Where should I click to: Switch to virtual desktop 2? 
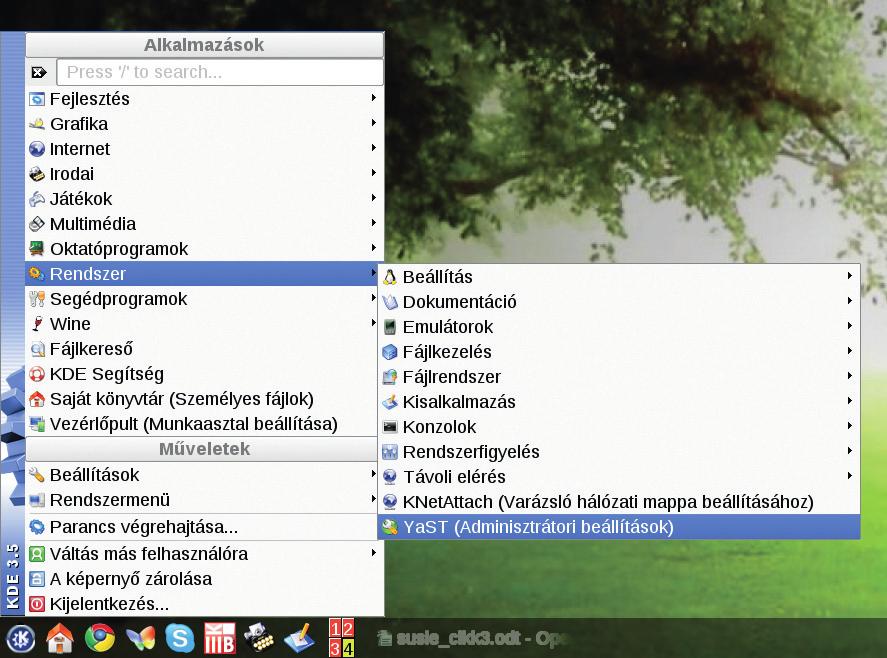pos(348,628)
